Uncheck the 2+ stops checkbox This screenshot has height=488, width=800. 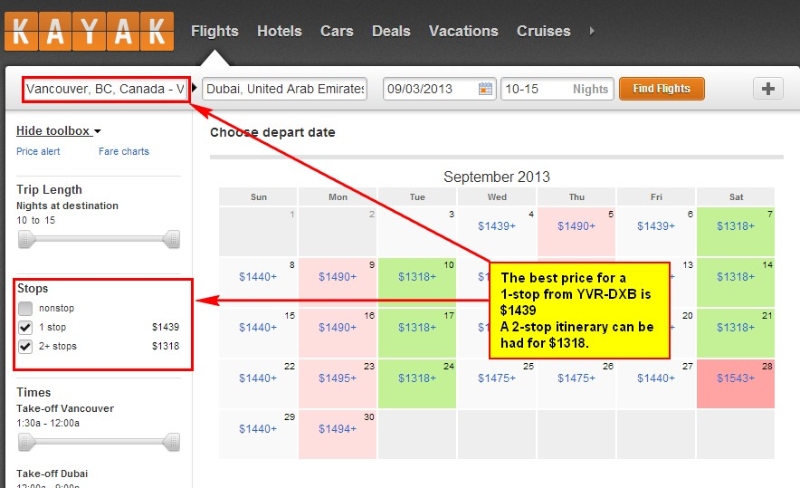point(25,347)
